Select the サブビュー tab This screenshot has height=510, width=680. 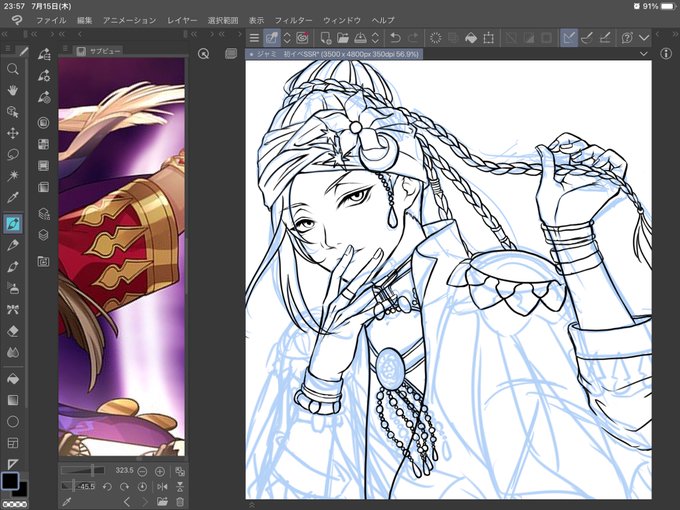tap(98, 51)
